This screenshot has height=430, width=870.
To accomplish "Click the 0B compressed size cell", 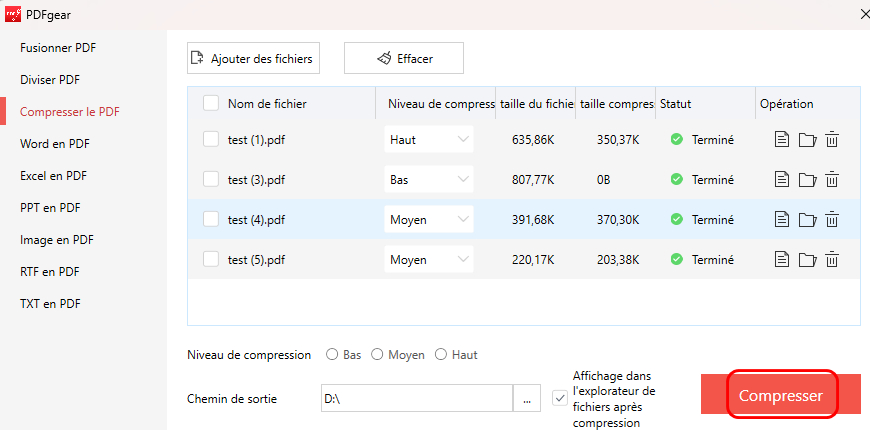I will pyautogui.click(x=604, y=180).
